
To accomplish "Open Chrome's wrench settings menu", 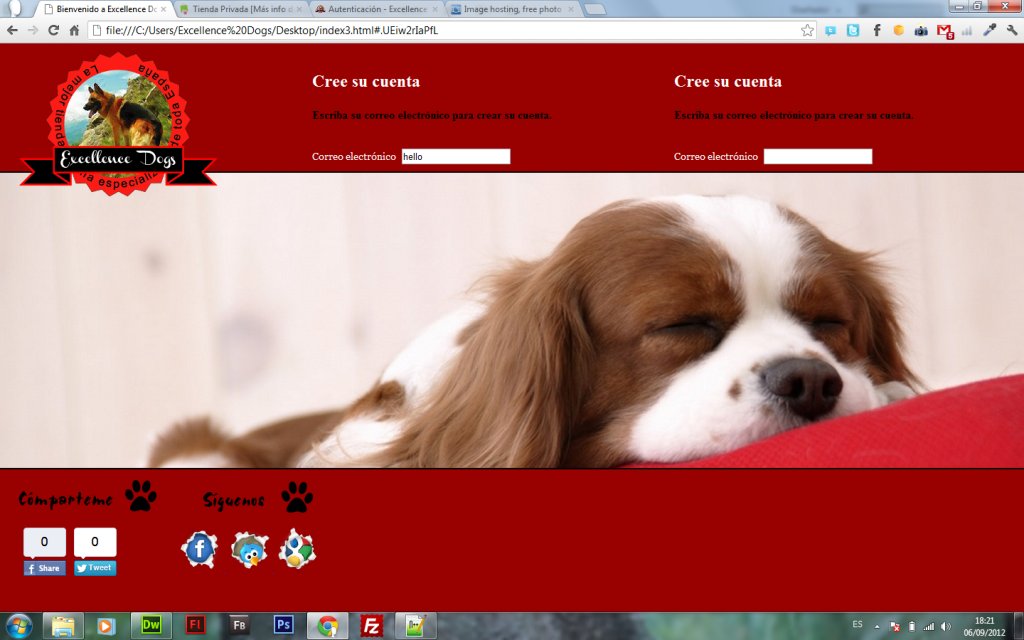I will pyautogui.click(x=1011, y=30).
